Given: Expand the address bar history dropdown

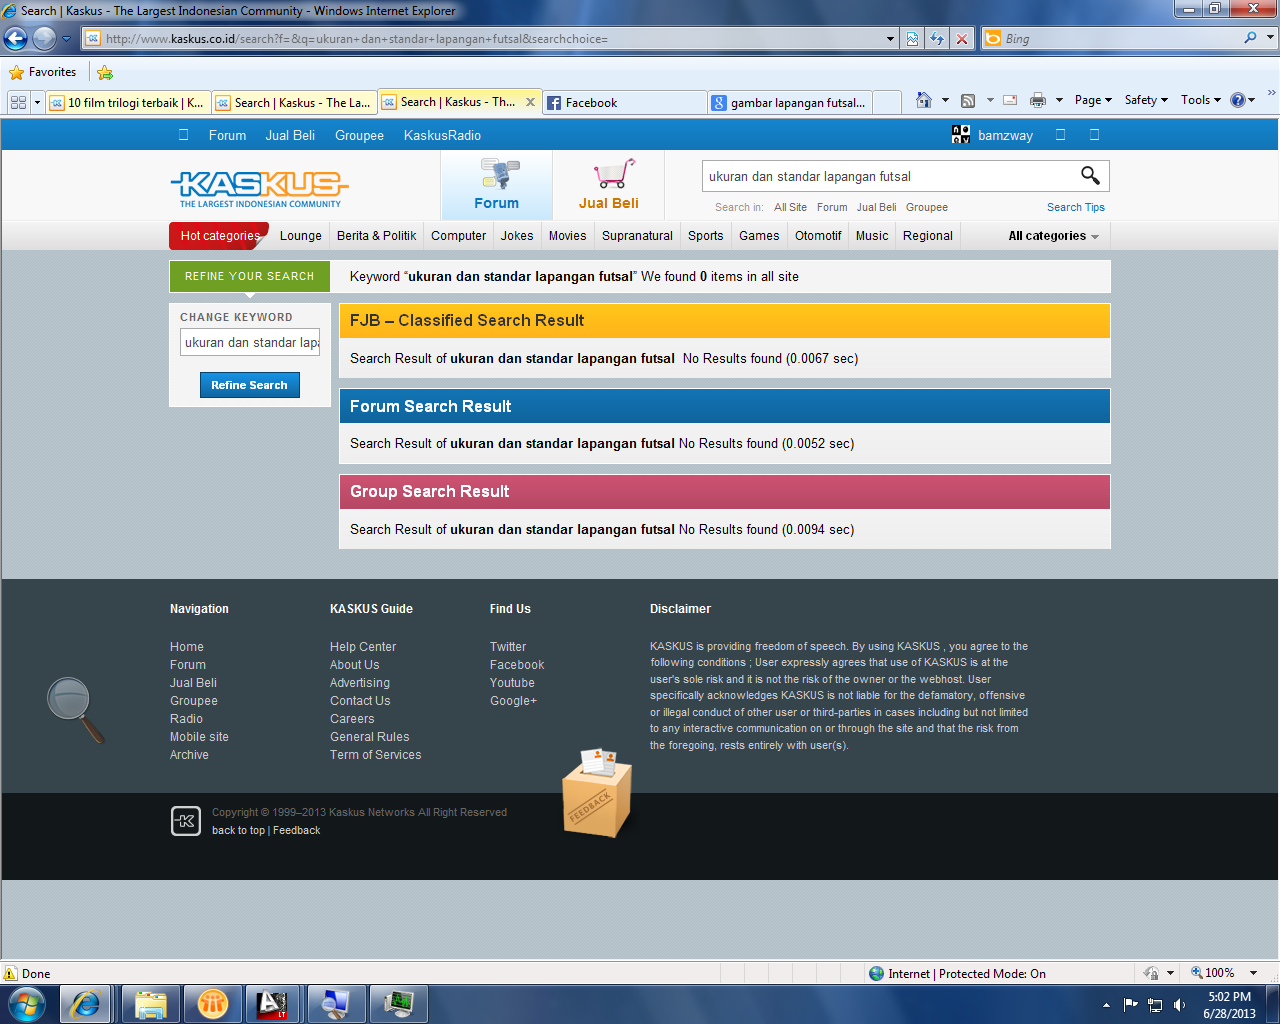Looking at the screenshot, I should click(890, 39).
